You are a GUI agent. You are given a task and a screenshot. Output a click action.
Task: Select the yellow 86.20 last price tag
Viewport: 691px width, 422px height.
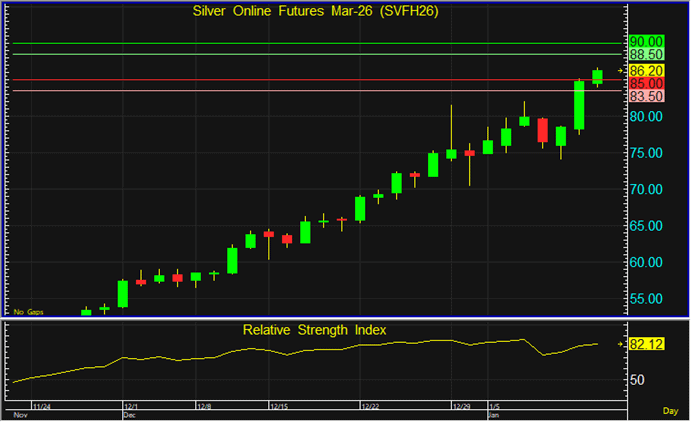click(645, 71)
